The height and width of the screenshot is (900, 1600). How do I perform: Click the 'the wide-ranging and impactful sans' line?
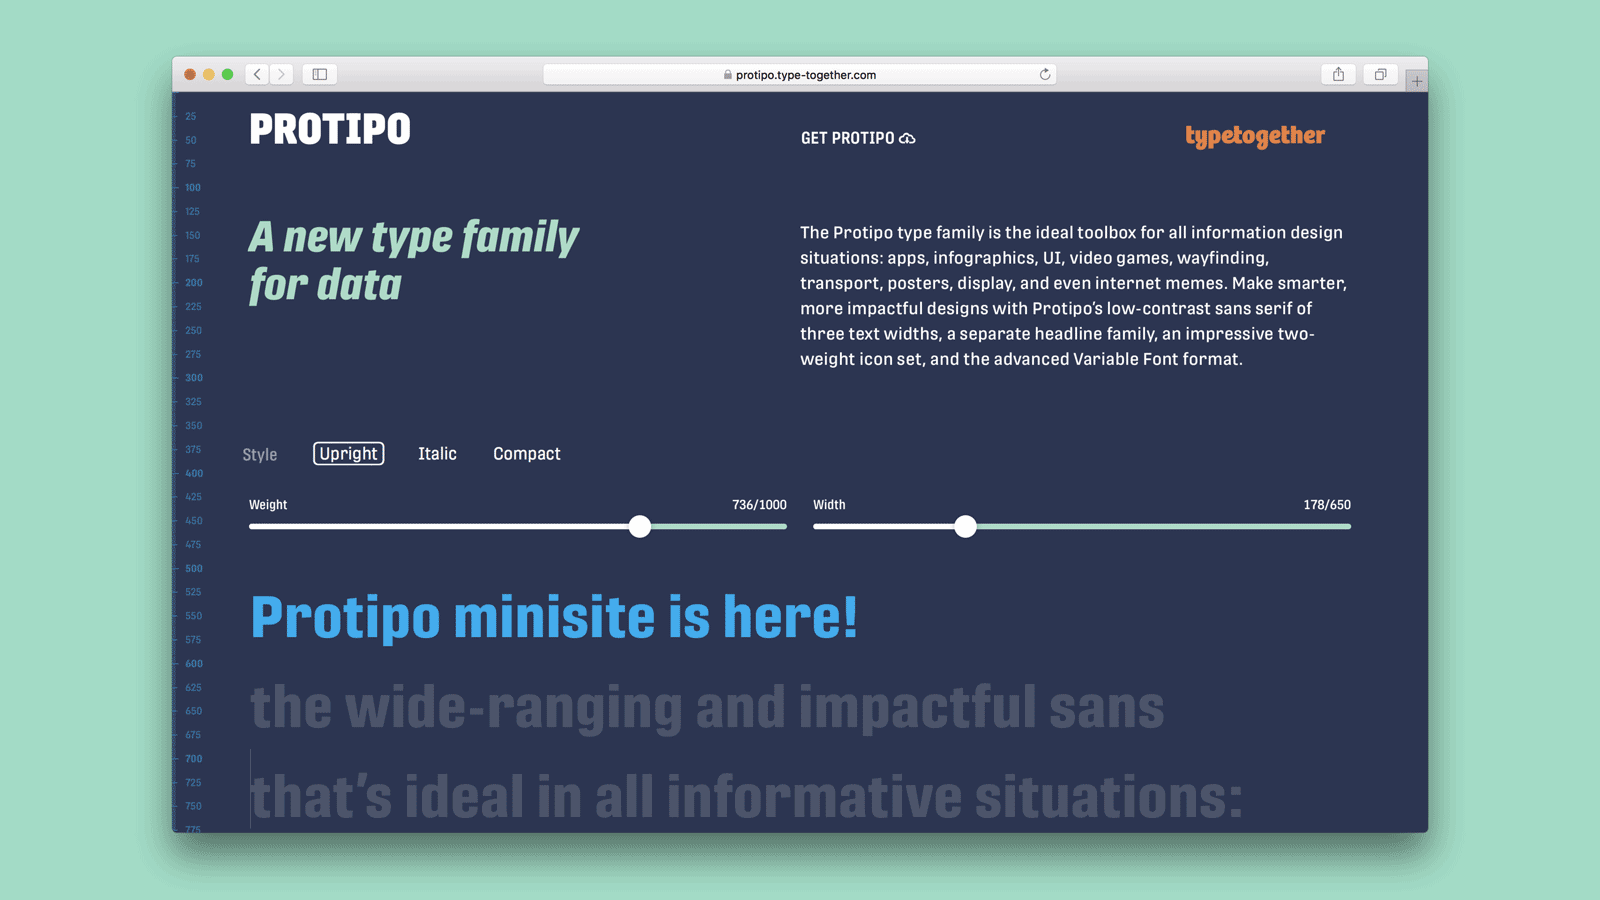click(x=707, y=708)
